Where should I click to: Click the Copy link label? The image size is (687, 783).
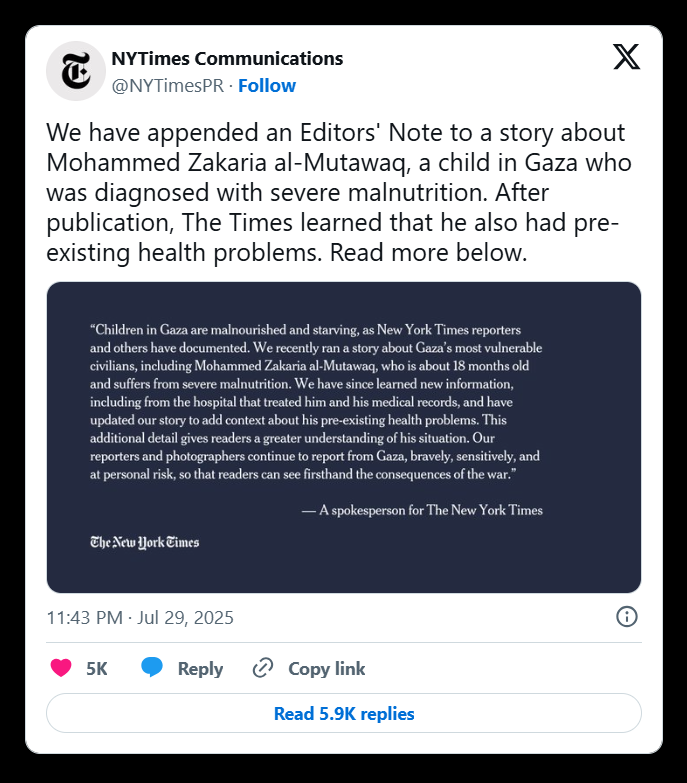327,669
